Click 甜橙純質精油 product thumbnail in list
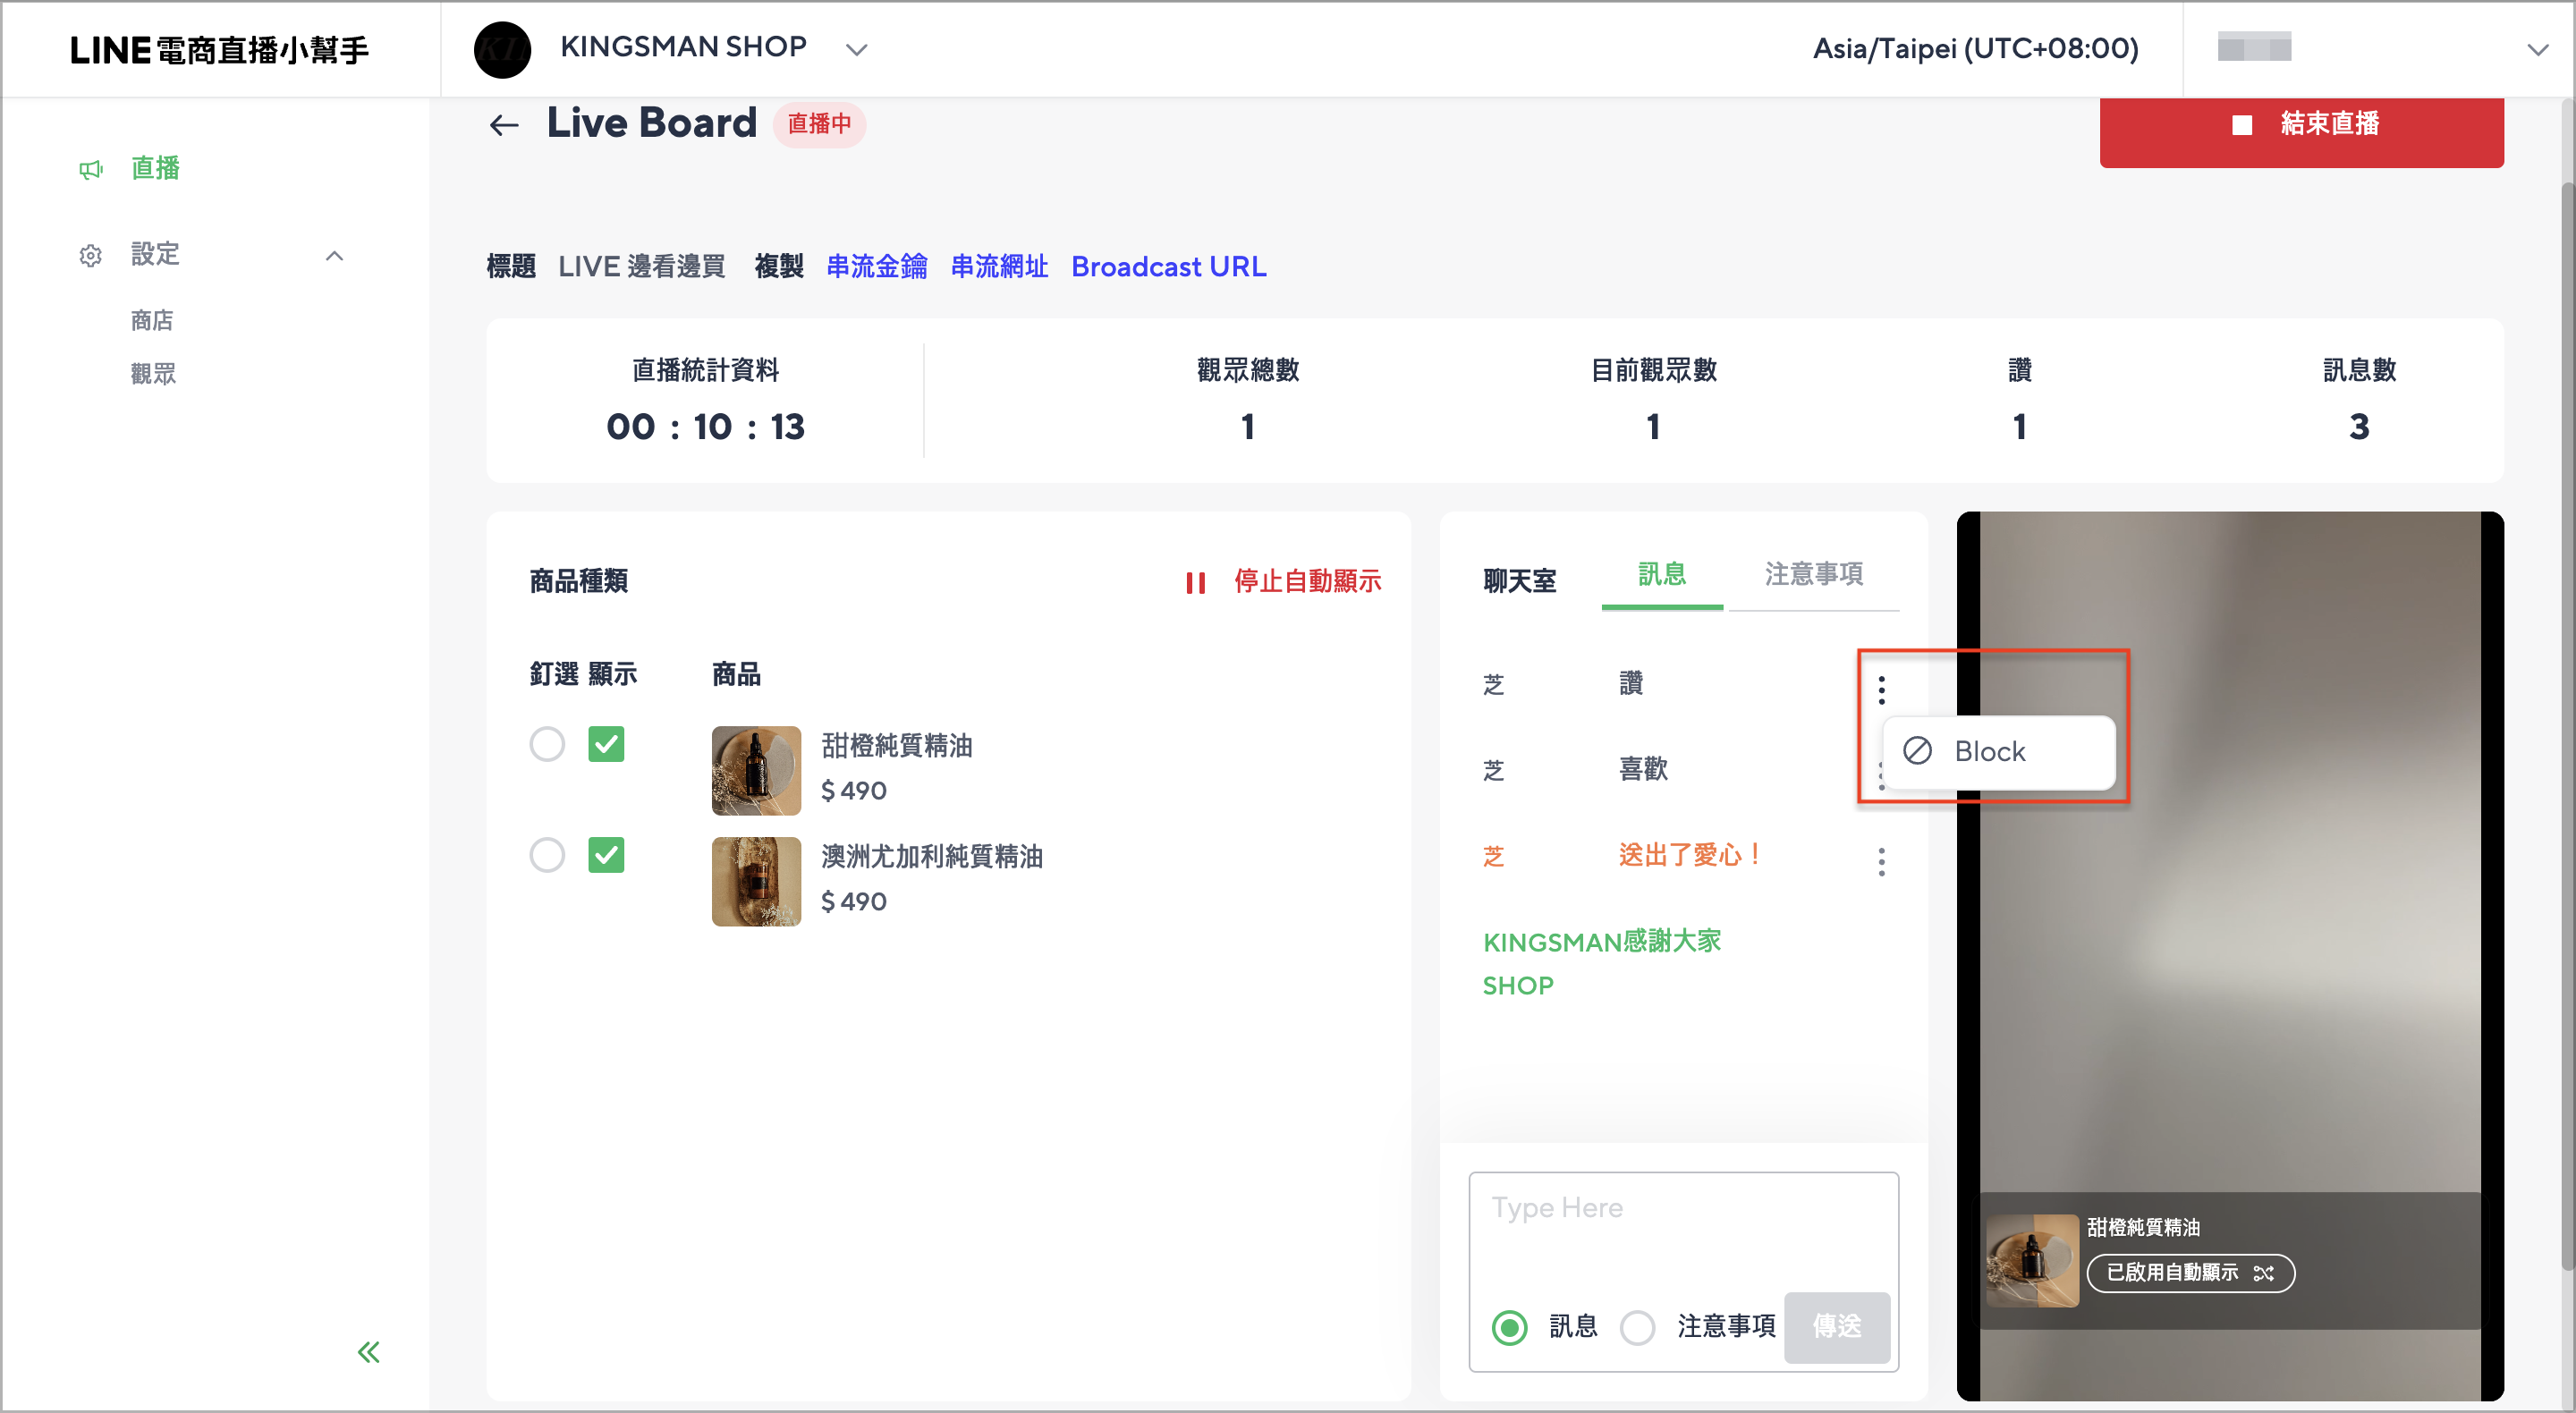The height and width of the screenshot is (1413, 2576). (756, 770)
